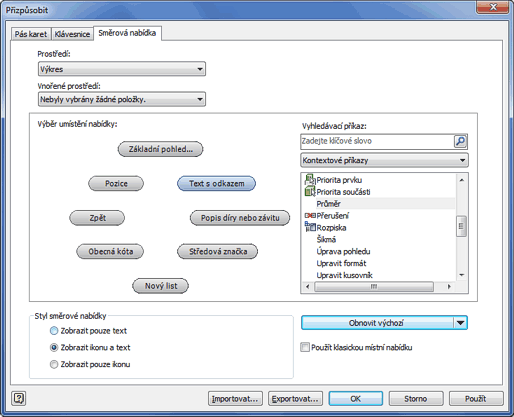Select the Zpět menu position
Image resolution: width=514 pixels, height=417 pixels.
pyautogui.click(x=97, y=218)
